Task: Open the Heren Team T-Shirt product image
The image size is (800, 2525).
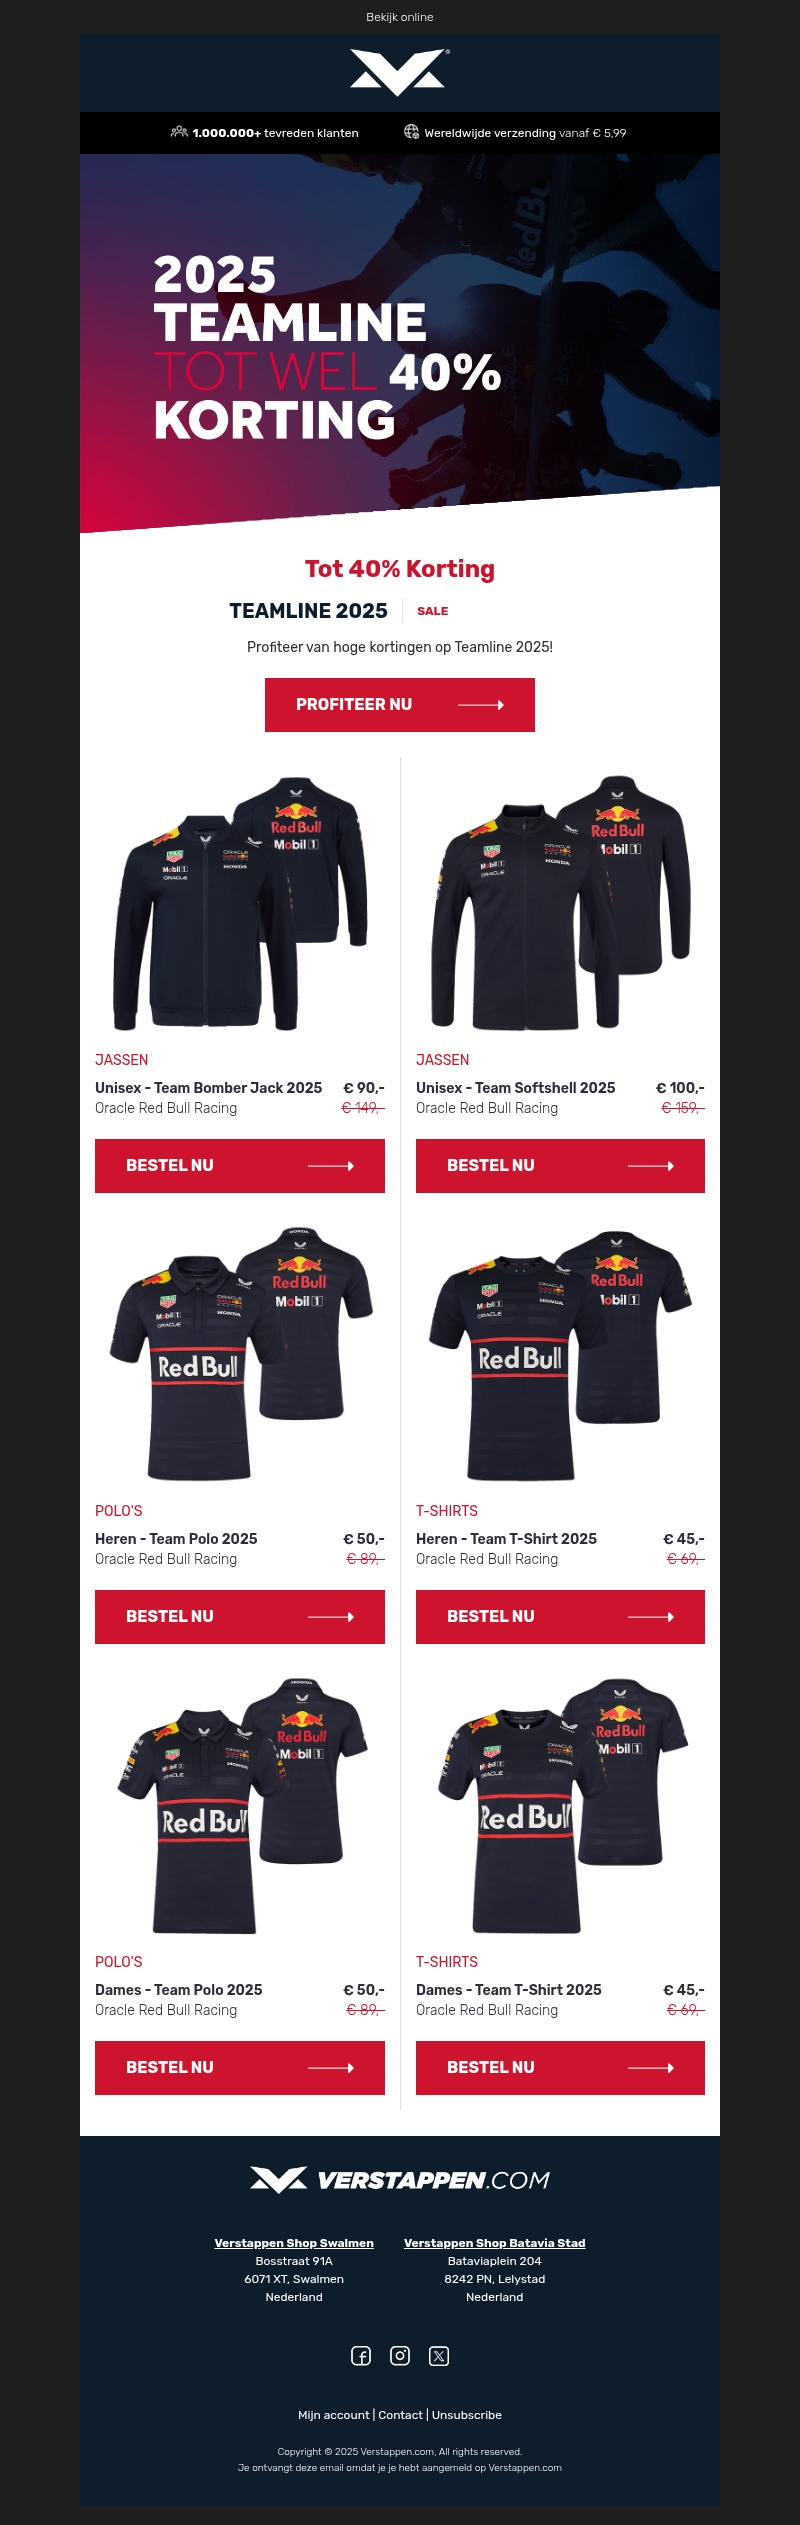Action: tap(560, 1354)
